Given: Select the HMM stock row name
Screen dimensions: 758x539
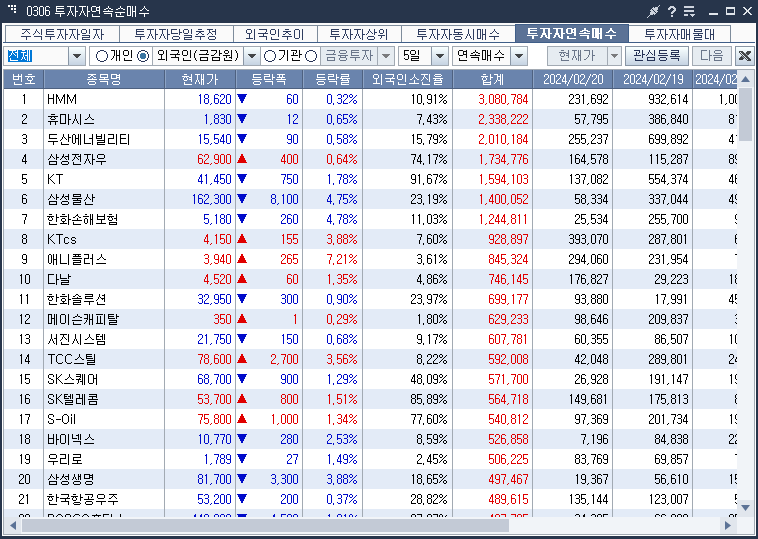Looking at the screenshot, I should [x=62, y=100].
